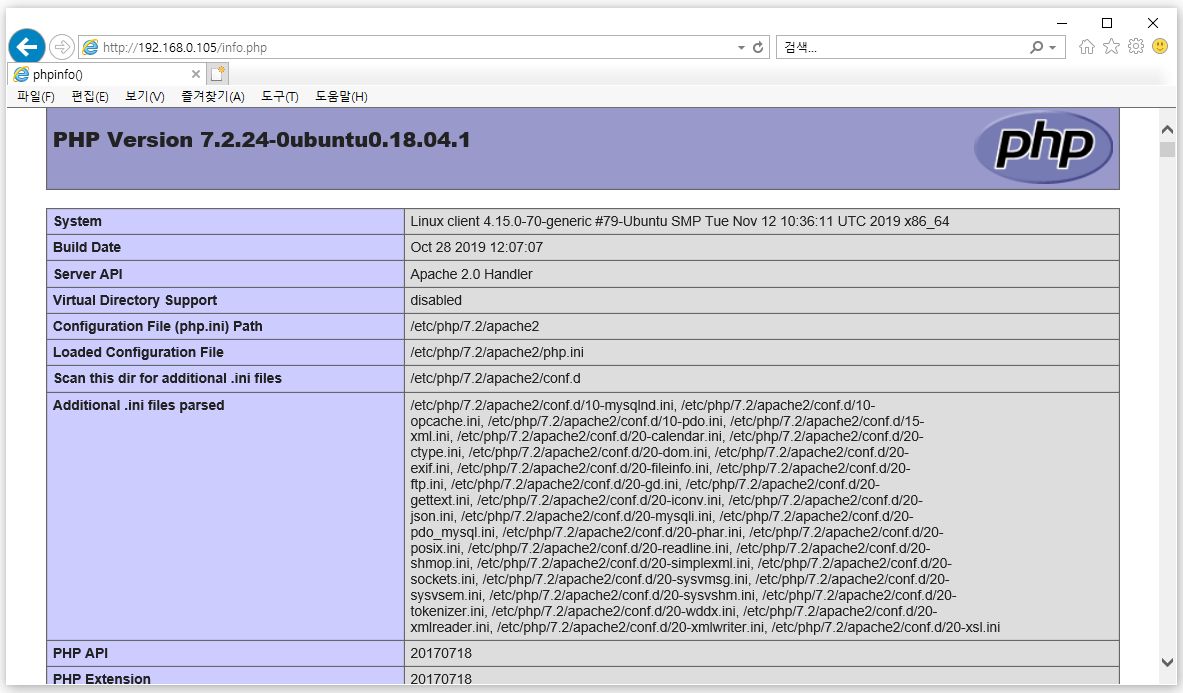Open the 보기(V) menu
1183x693 pixels.
[145, 97]
